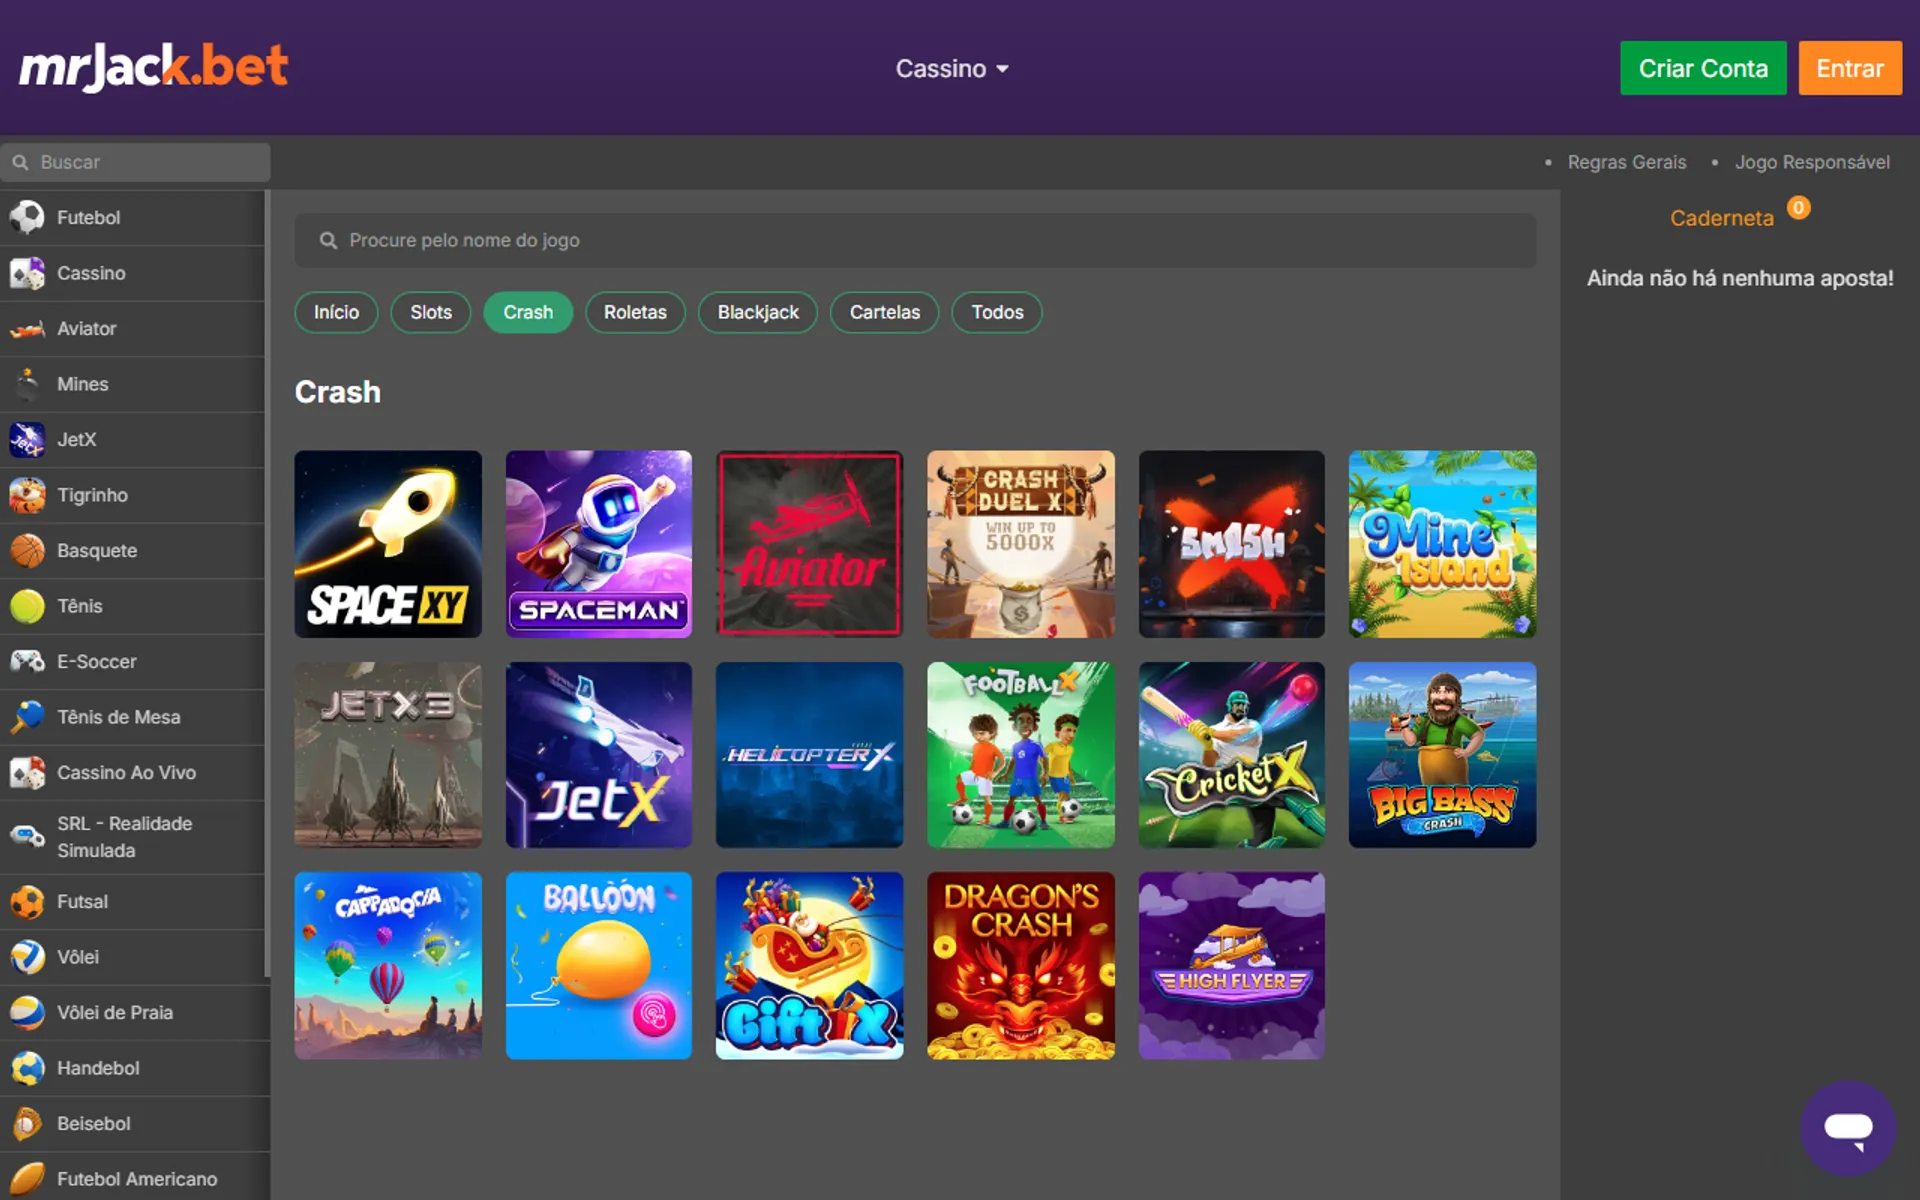Open the chat support bubble
Viewport: 1920px width, 1200px height.
pyautogui.click(x=1848, y=1128)
